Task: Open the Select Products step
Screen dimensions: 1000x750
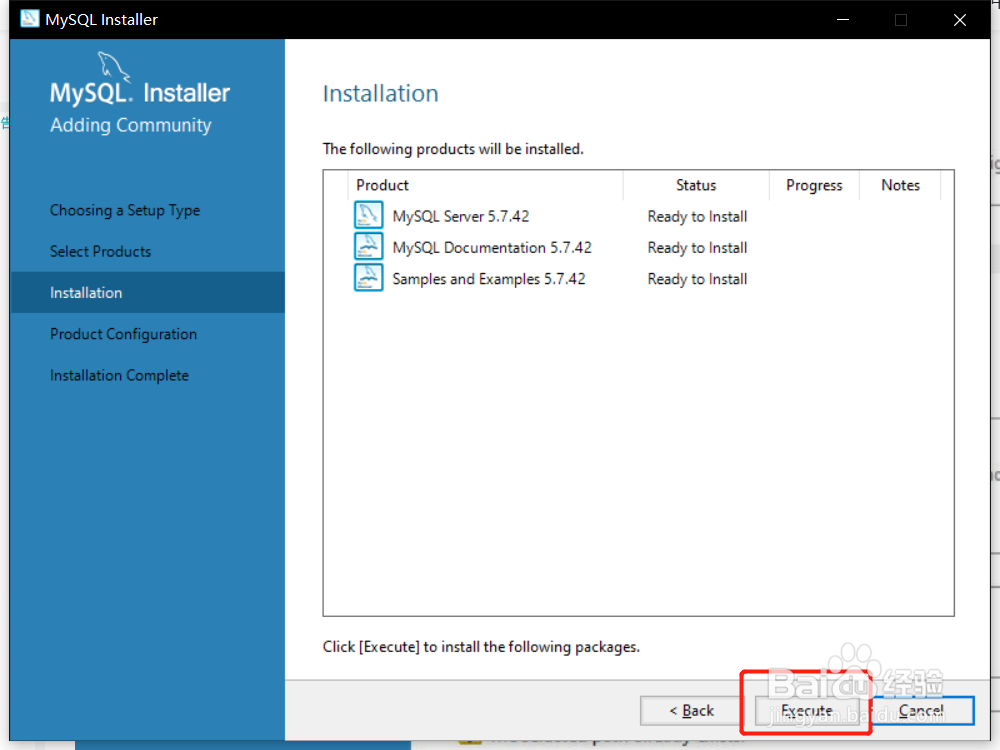Action: pyautogui.click(x=101, y=251)
